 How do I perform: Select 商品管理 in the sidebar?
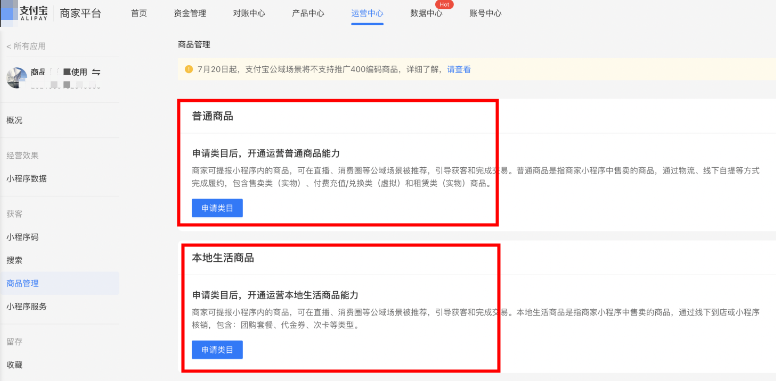click(x=59, y=284)
